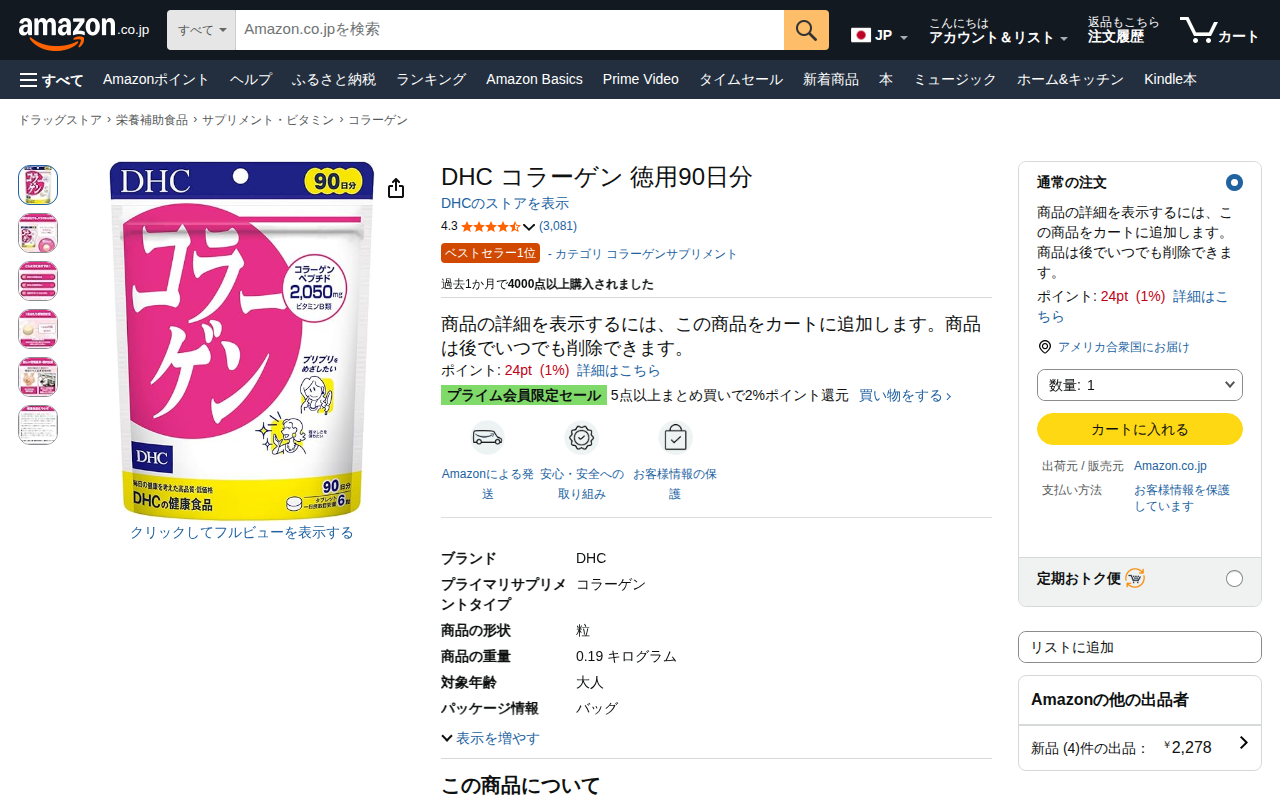Click the カートに入れる button
The height and width of the screenshot is (800, 1280).
point(1140,429)
